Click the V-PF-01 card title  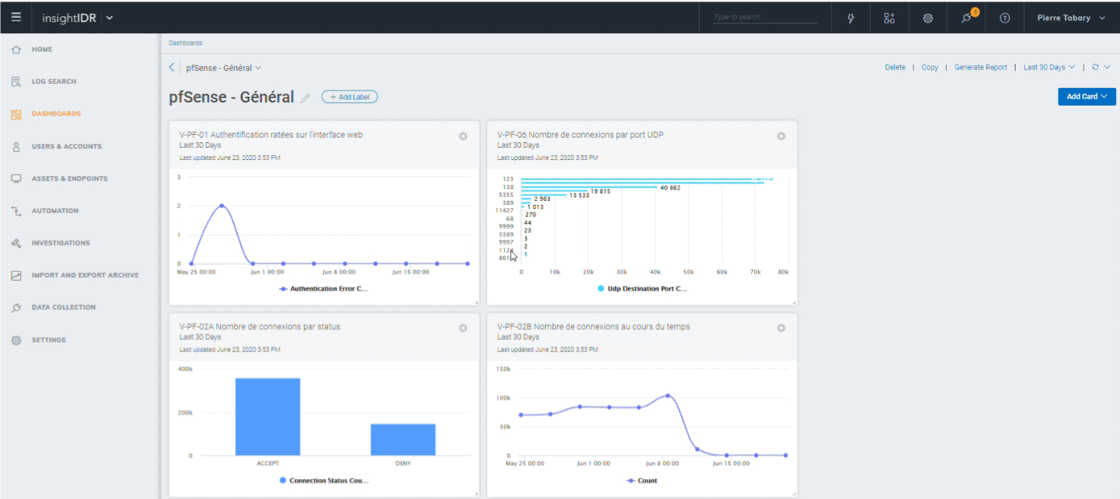(271, 134)
